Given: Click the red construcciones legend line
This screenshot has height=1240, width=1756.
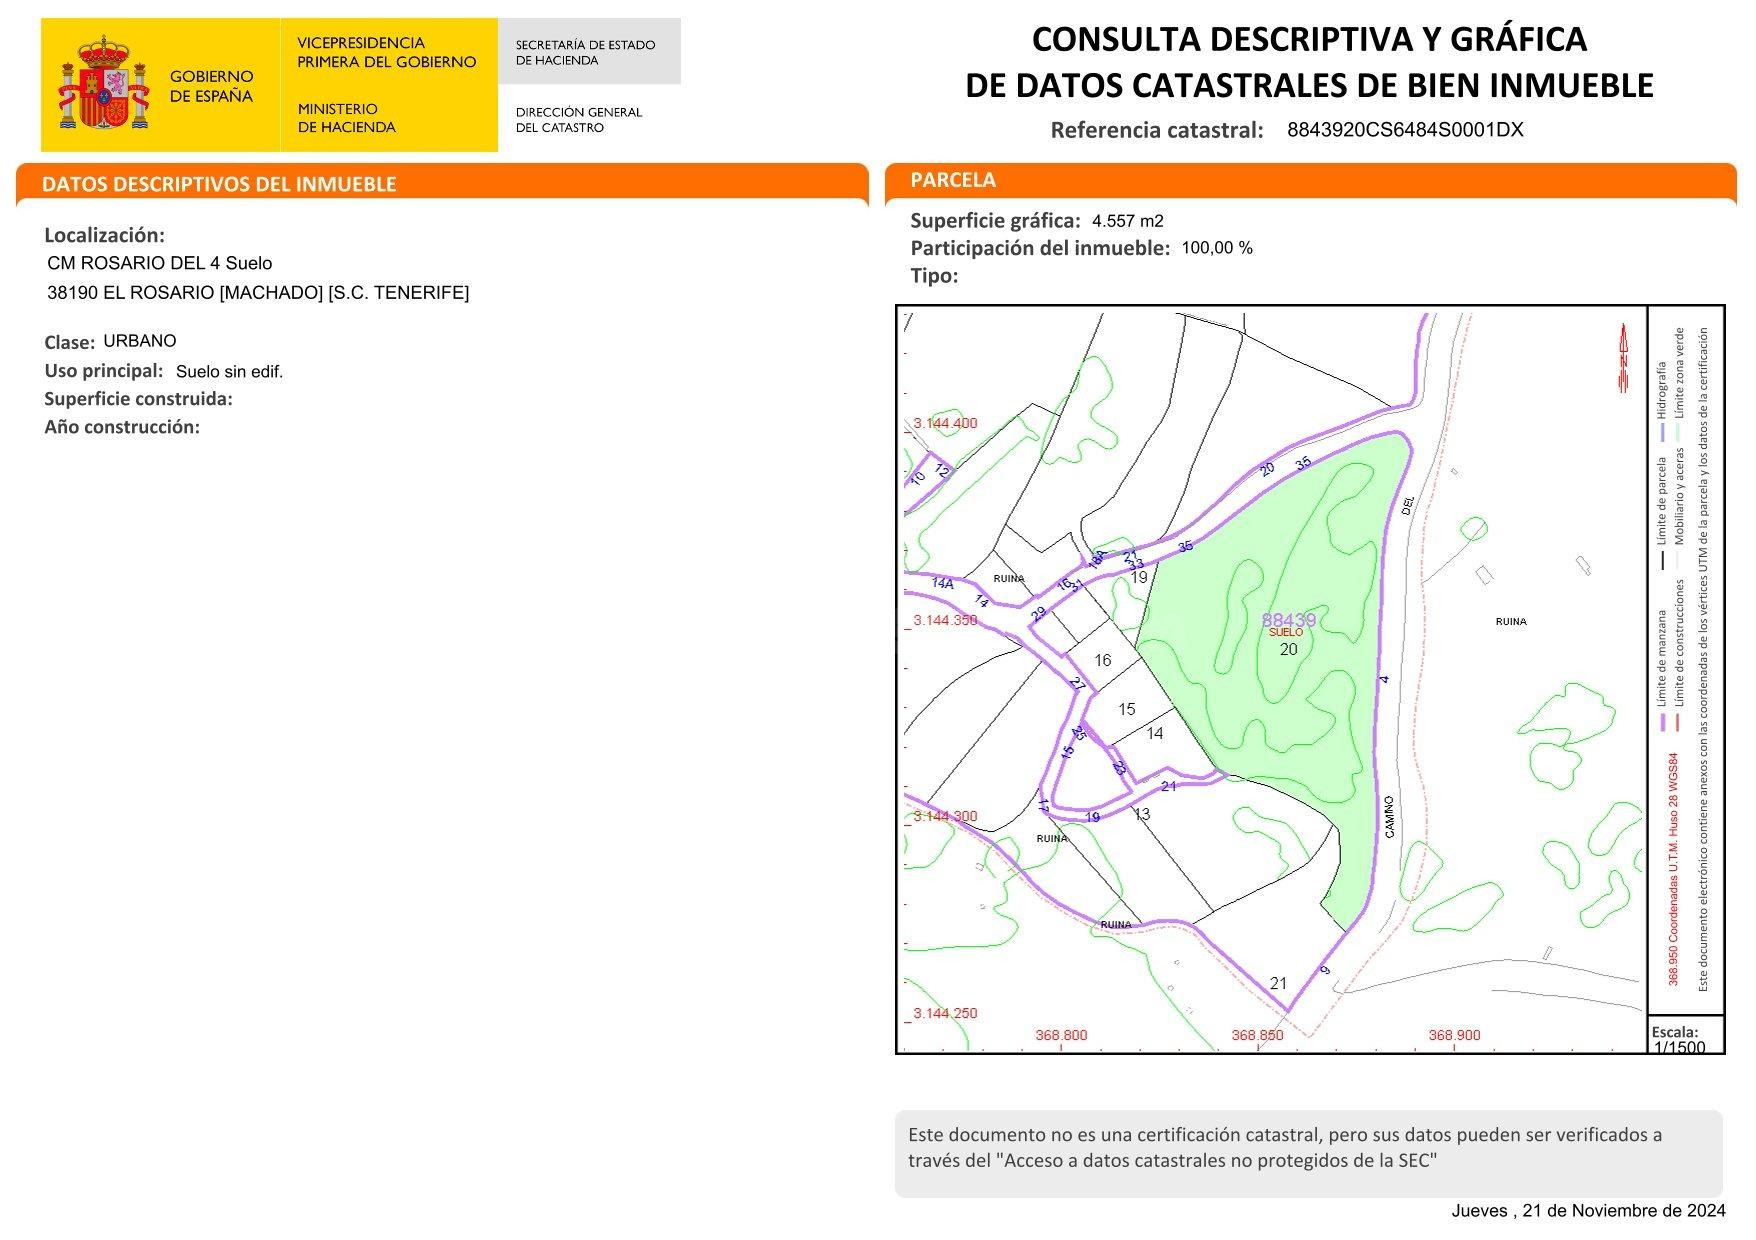Looking at the screenshot, I should pos(1680,723).
